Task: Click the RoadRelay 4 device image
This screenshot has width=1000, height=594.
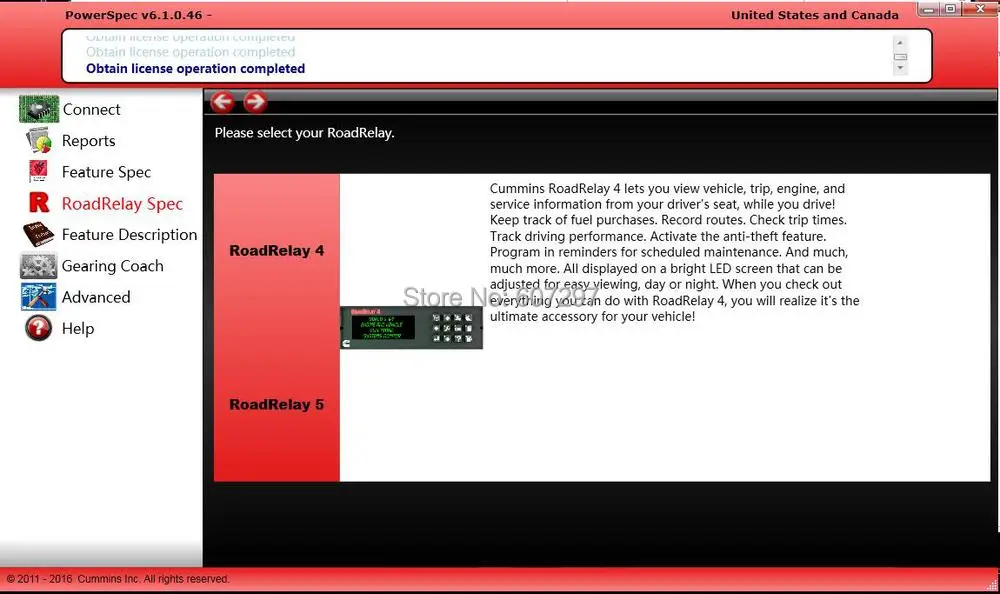Action: pos(411,327)
